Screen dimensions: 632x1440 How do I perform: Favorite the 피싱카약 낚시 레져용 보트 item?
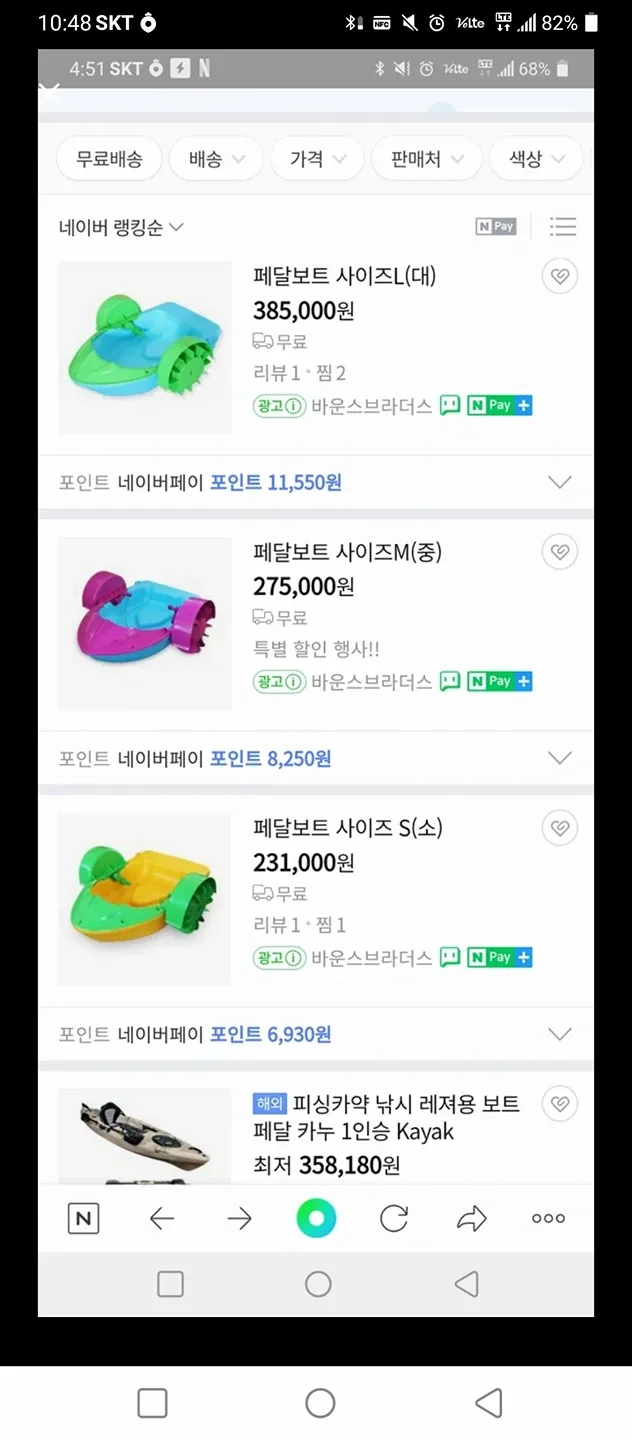click(559, 1103)
